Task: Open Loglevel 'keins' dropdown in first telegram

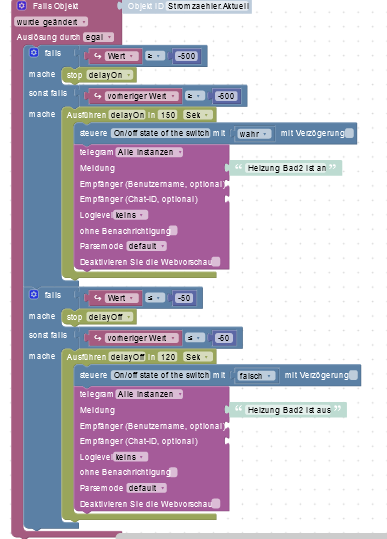Action: 130,215
